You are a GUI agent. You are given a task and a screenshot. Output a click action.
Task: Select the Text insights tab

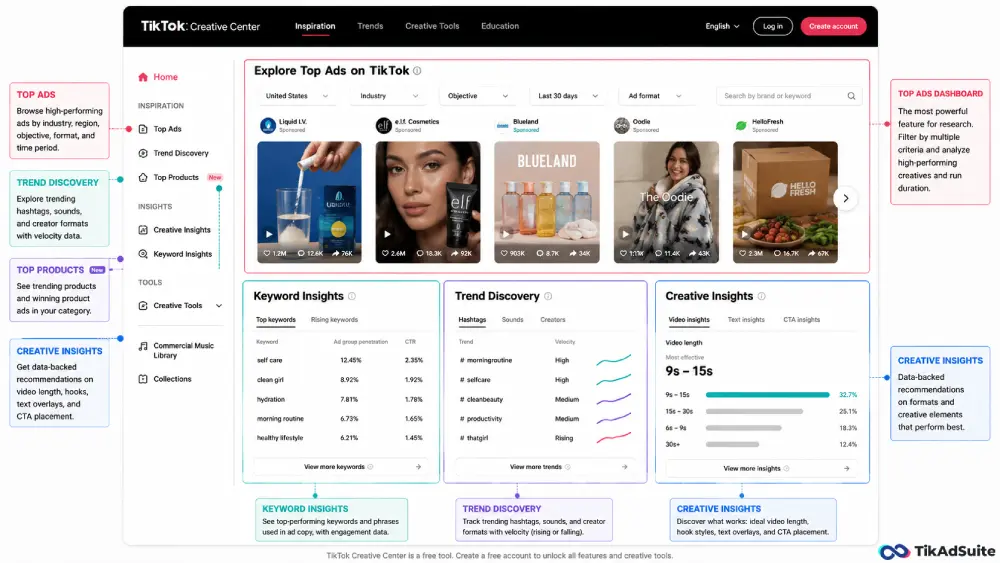point(746,319)
